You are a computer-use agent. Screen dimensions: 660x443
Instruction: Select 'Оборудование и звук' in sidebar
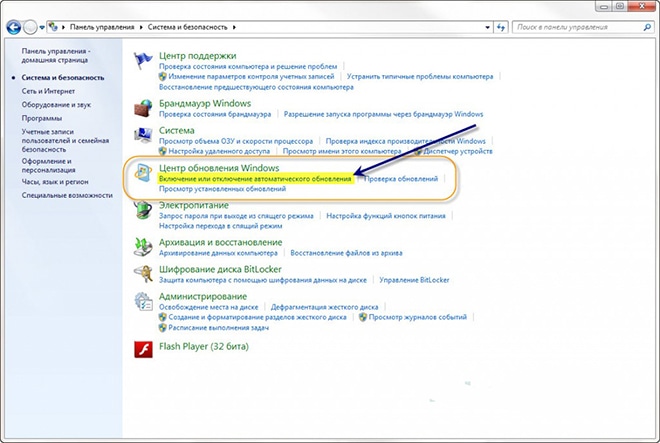(56, 103)
